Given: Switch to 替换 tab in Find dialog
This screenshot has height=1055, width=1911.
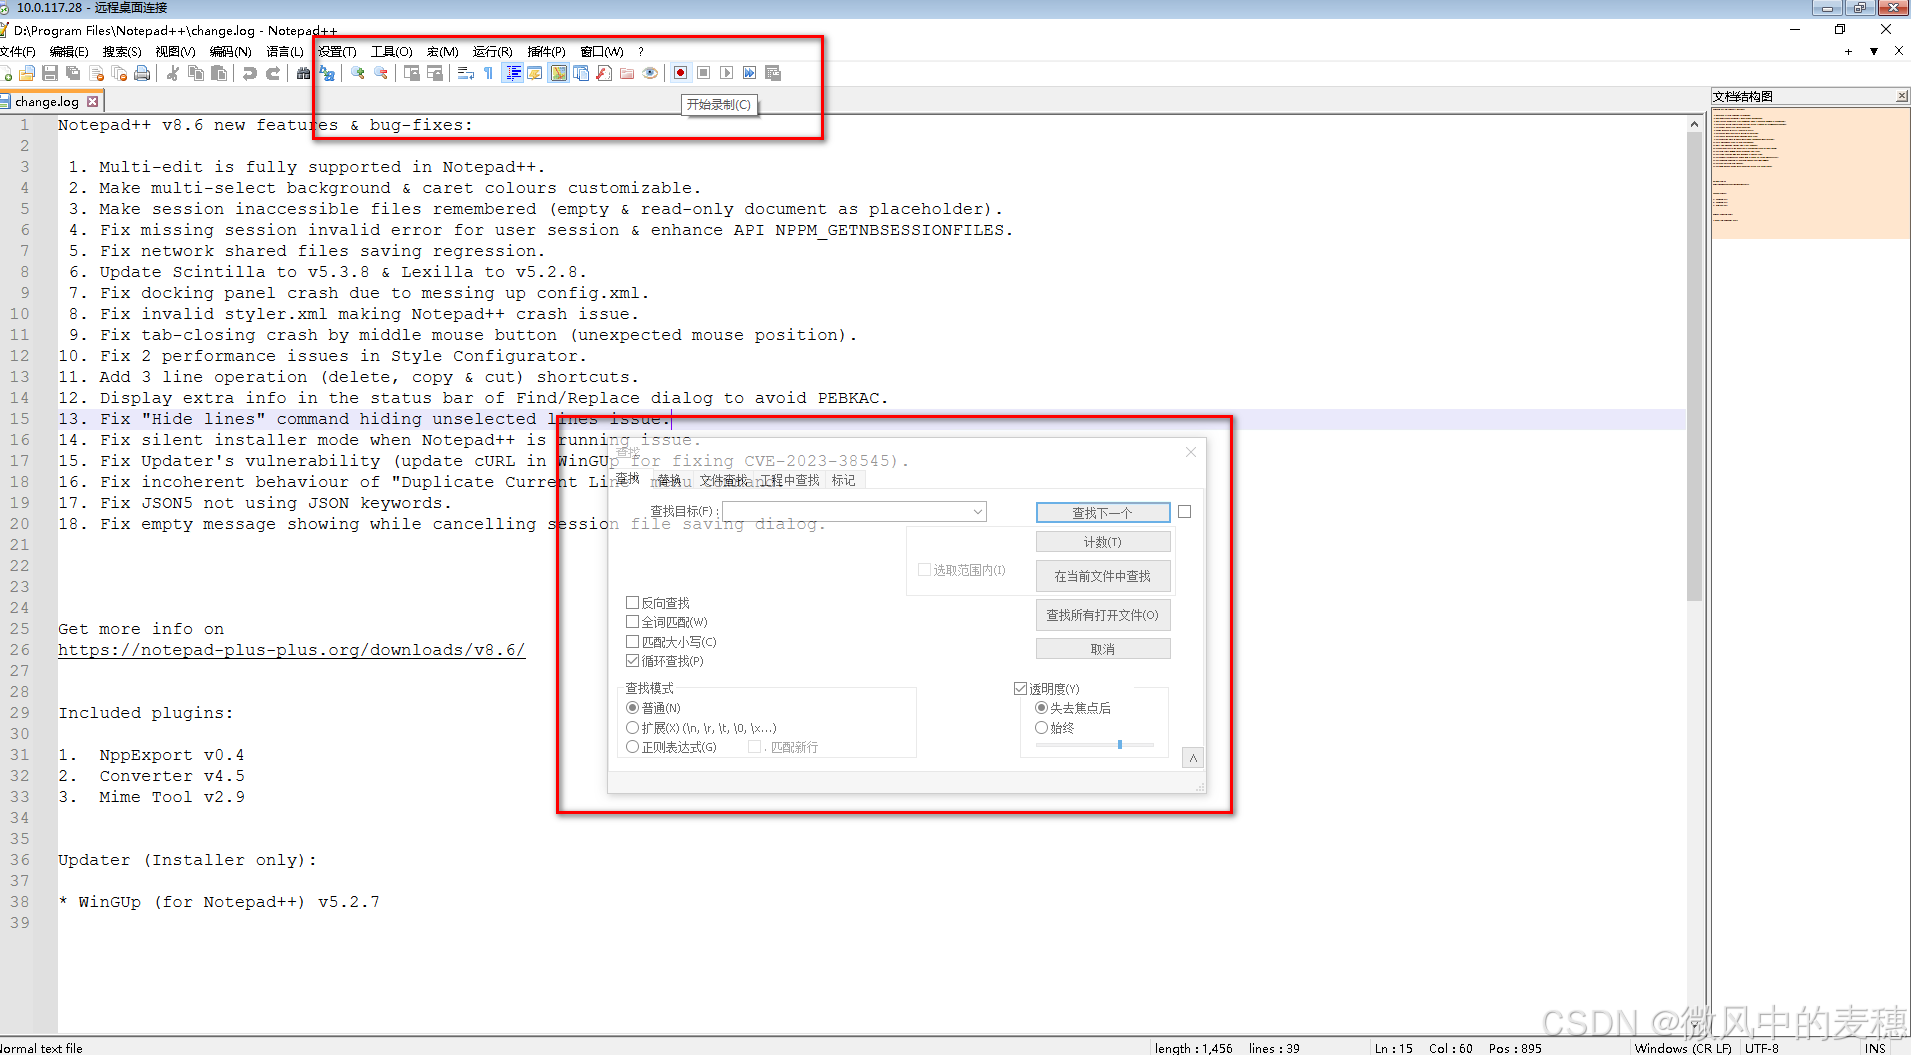Looking at the screenshot, I should [669, 481].
